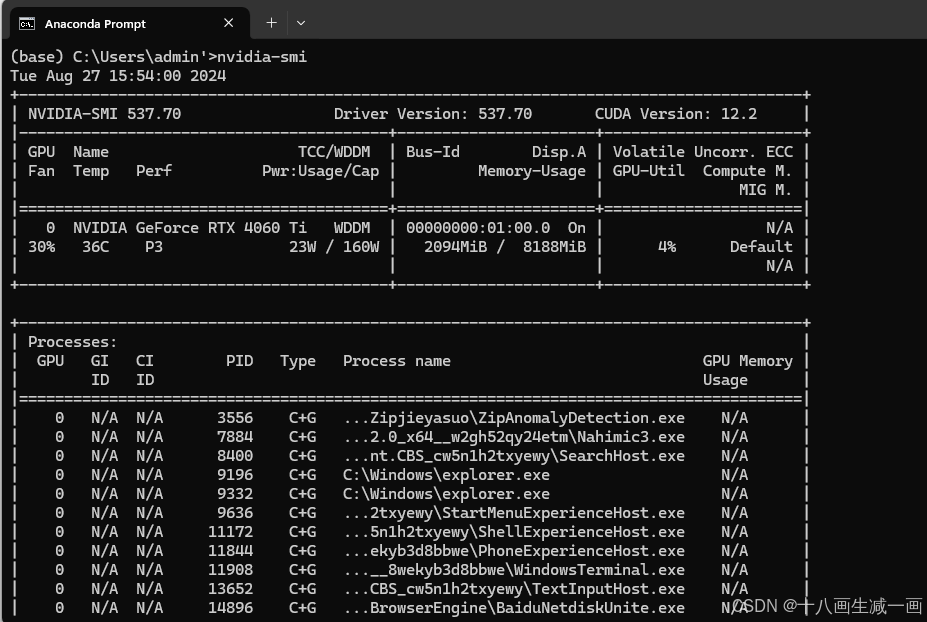927x622 pixels.
Task: Click the CUDA Version: 12.2 text
Action: point(676,114)
